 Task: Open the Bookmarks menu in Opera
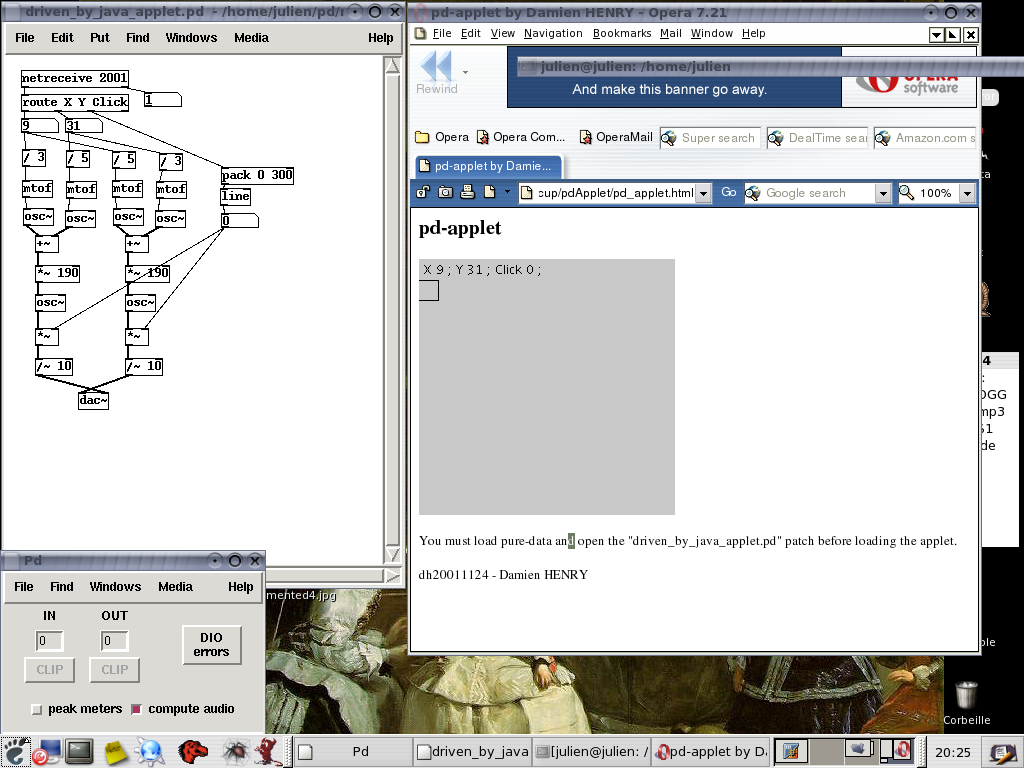click(x=621, y=33)
